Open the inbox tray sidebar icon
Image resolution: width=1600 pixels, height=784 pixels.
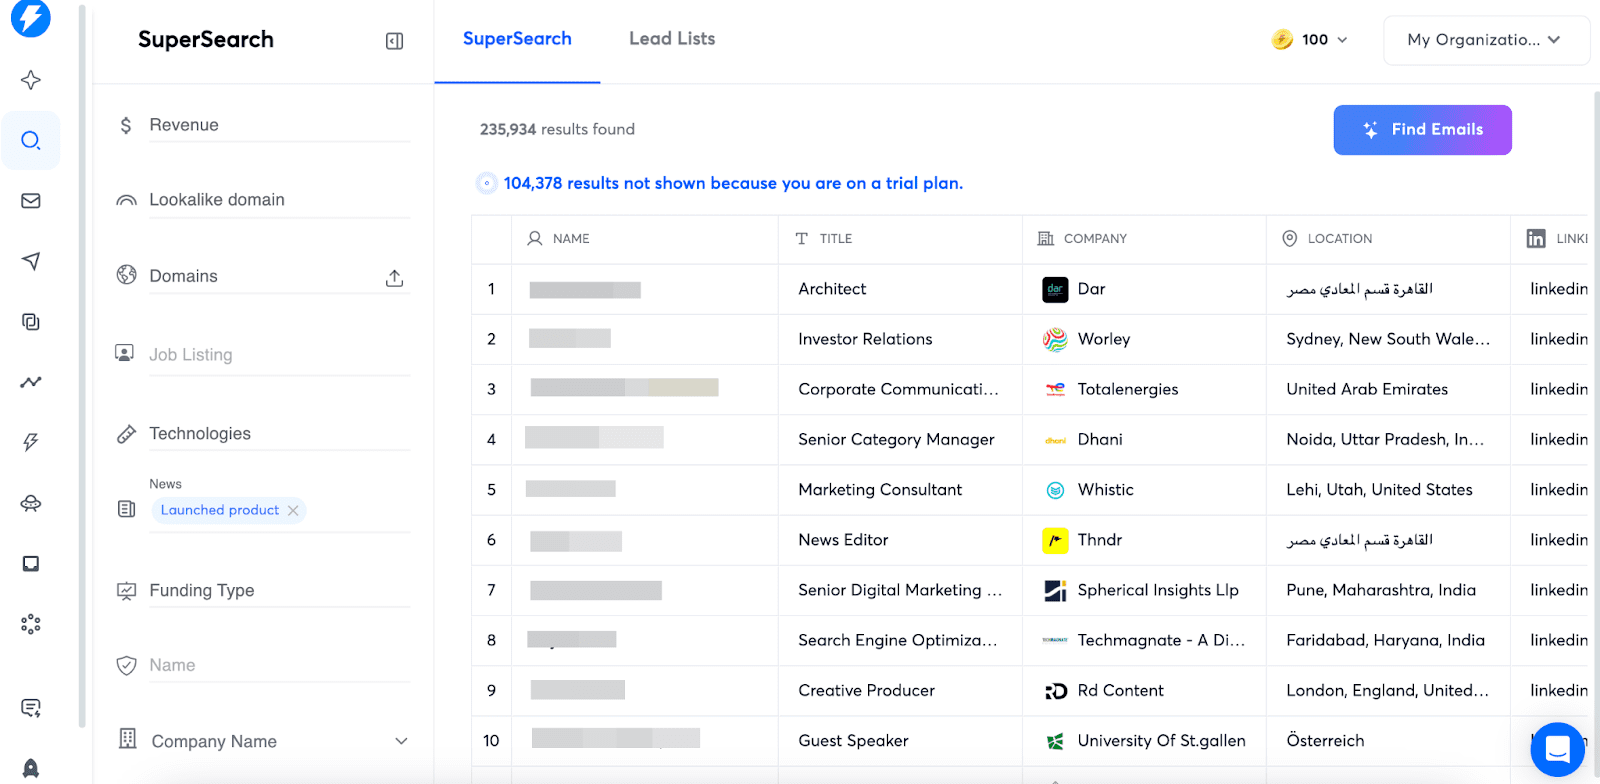[31, 564]
